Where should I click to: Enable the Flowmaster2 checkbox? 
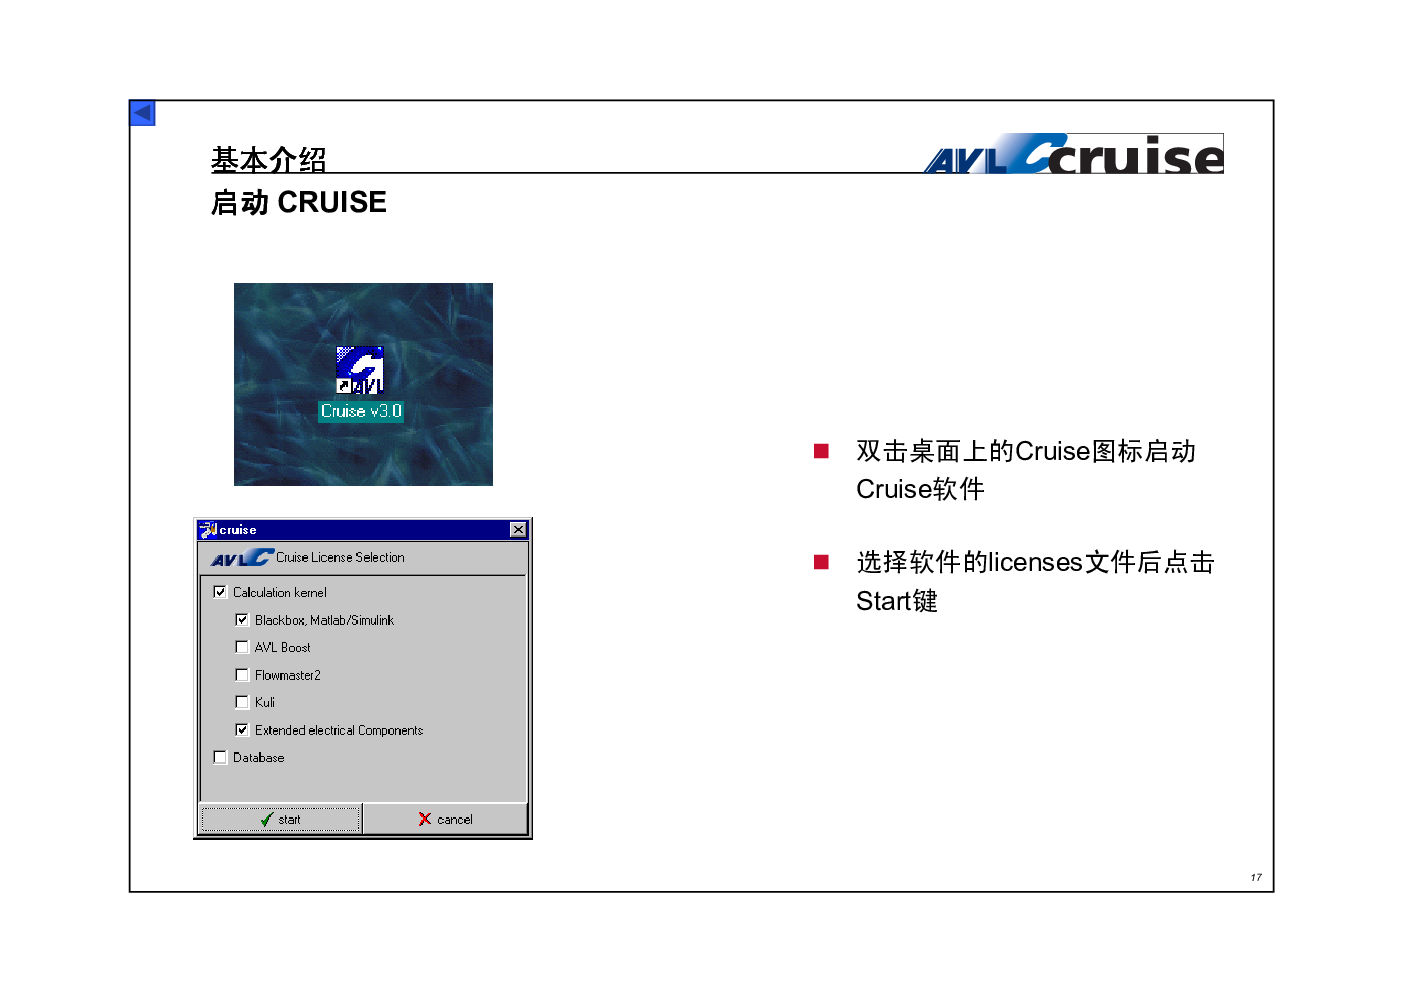tap(242, 675)
